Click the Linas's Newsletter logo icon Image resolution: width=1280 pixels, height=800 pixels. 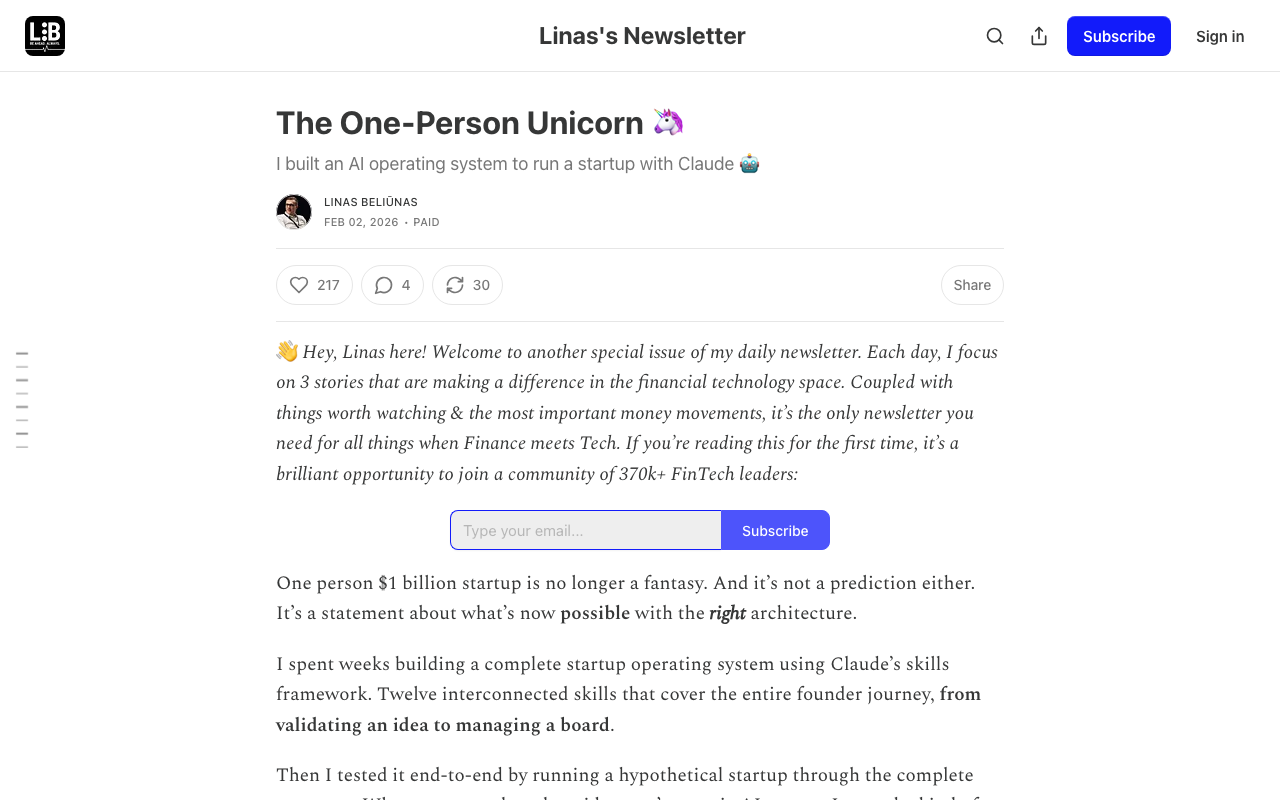click(x=44, y=35)
